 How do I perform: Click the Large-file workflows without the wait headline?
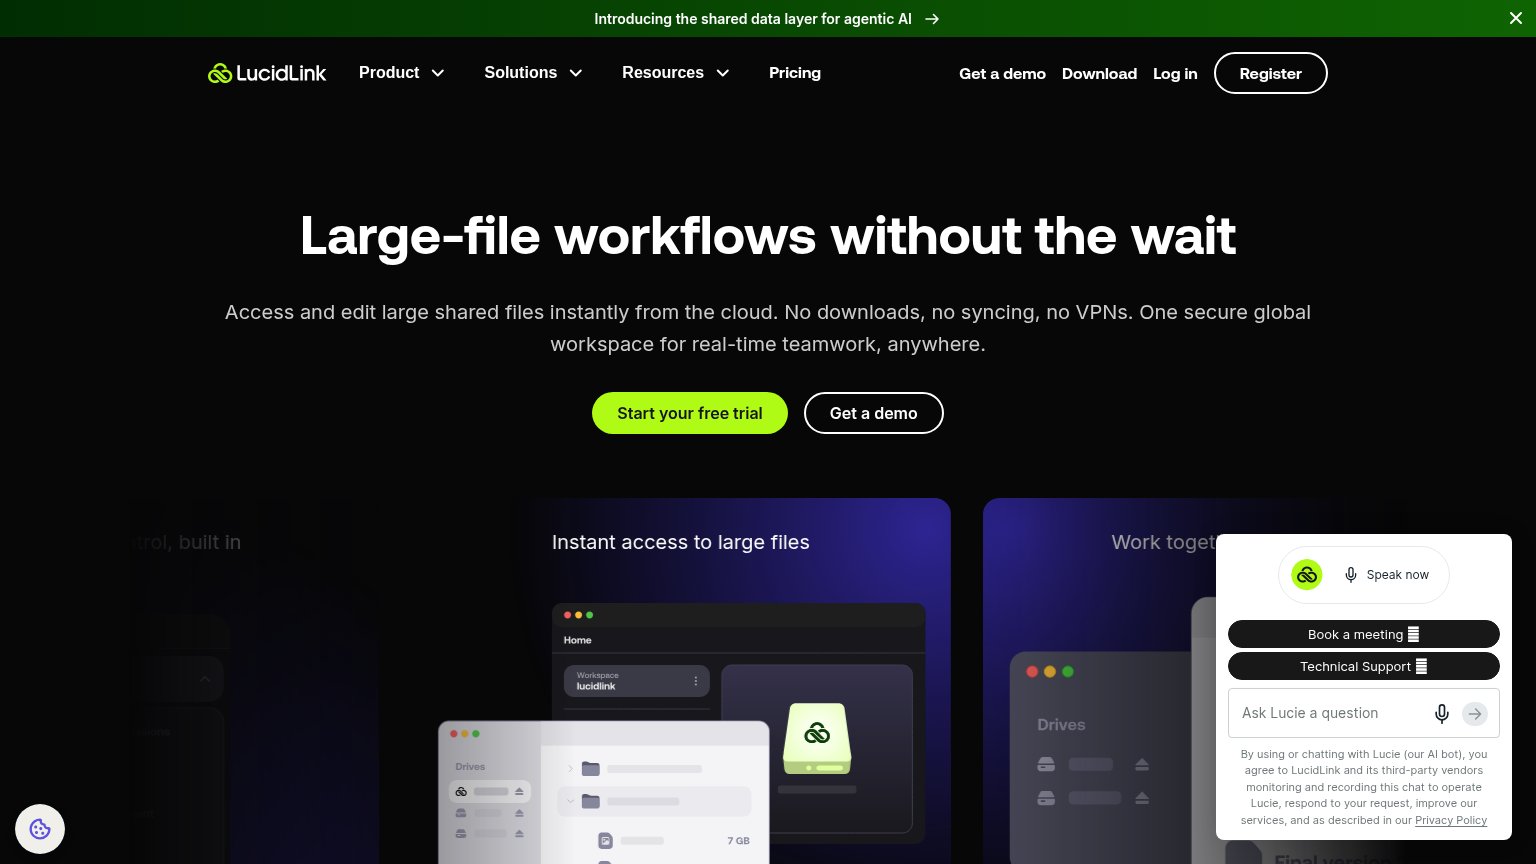pyautogui.click(x=768, y=236)
